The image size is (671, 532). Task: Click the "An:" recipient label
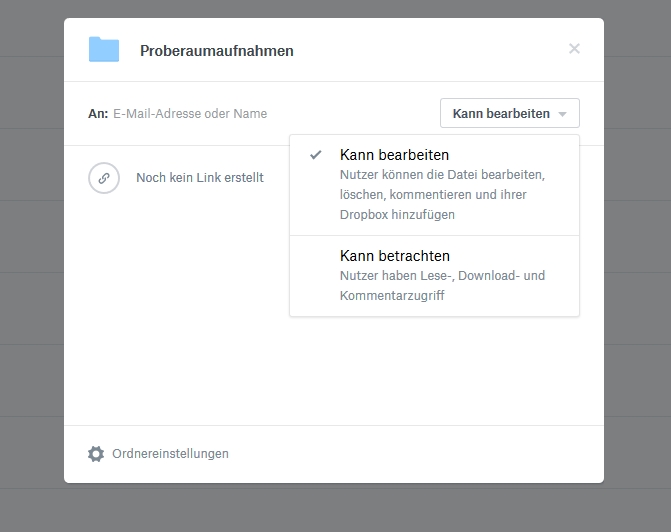pyautogui.click(x=97, y=114)
